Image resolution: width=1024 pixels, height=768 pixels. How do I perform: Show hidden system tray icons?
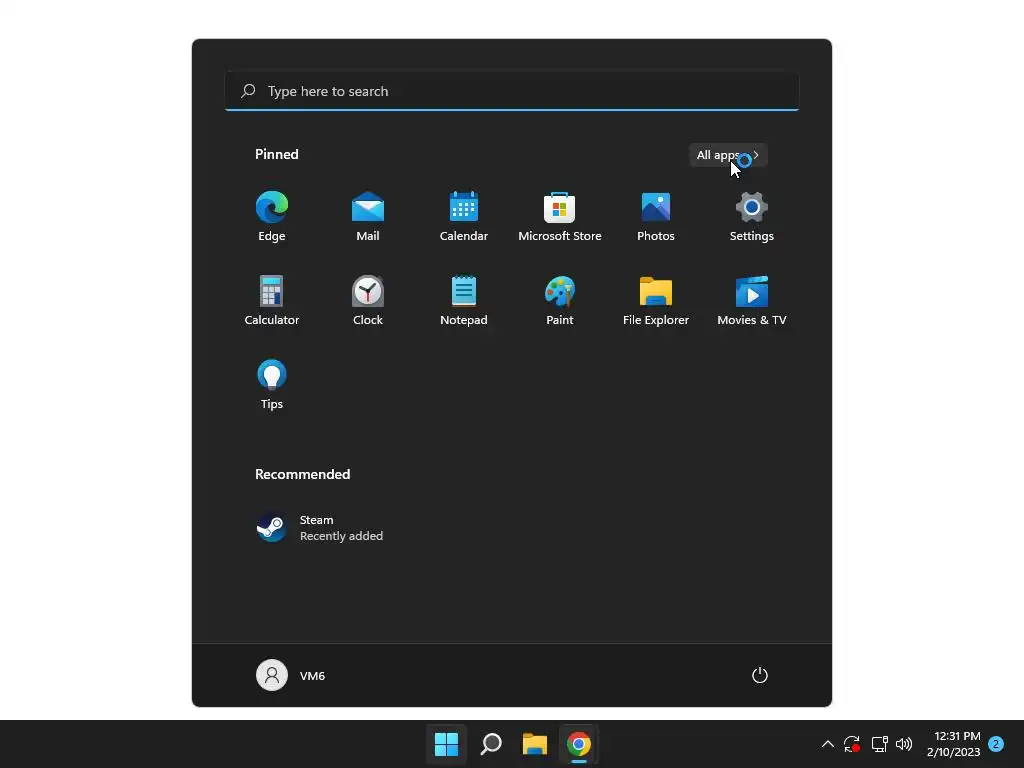(x=827, y=744)
